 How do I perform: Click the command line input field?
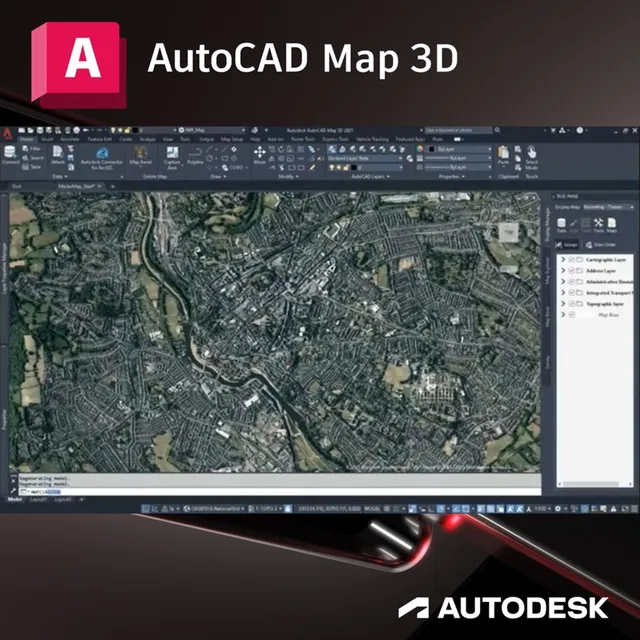pyautogui.click(x=280, y=492)
